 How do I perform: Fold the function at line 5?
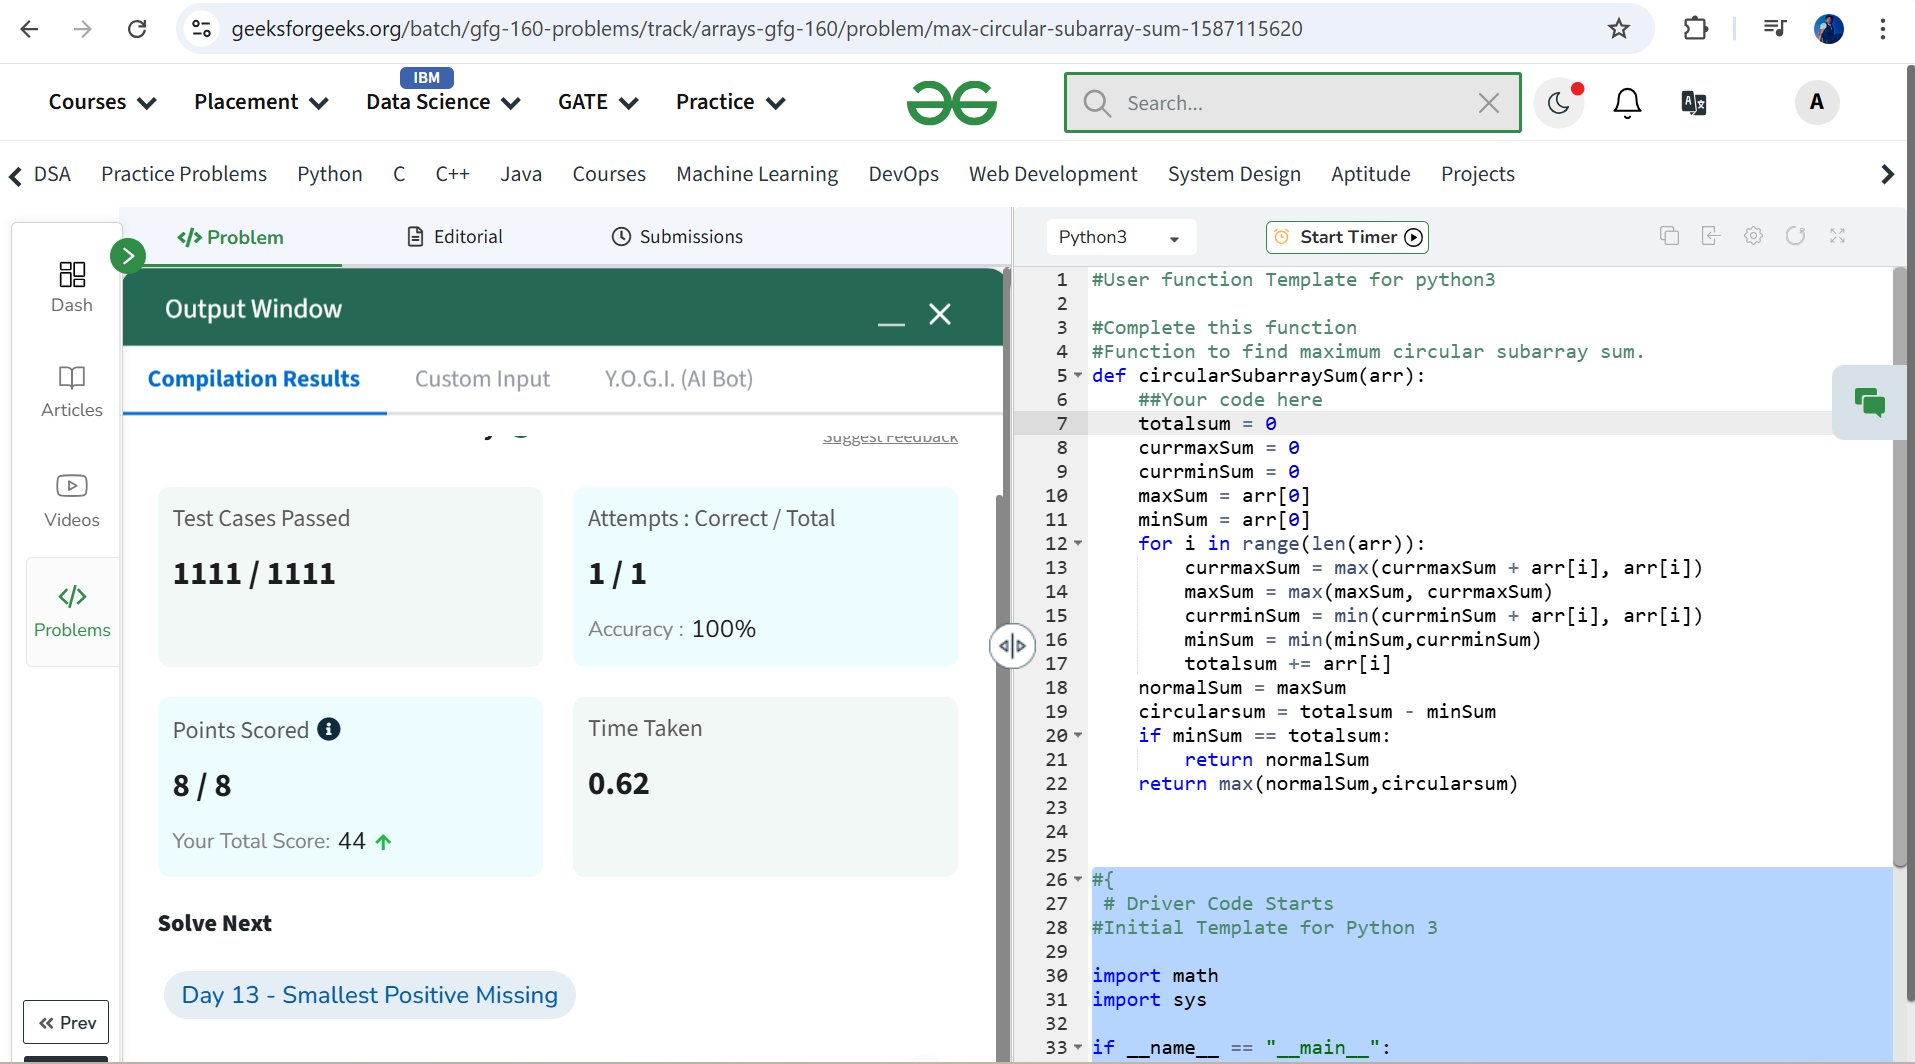coord(1078,376)
